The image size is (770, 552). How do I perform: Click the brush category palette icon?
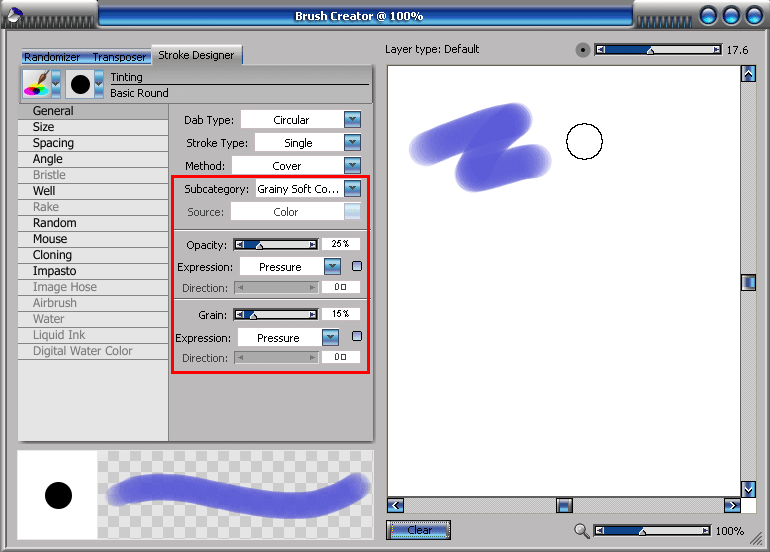click(x=37, y=84)
